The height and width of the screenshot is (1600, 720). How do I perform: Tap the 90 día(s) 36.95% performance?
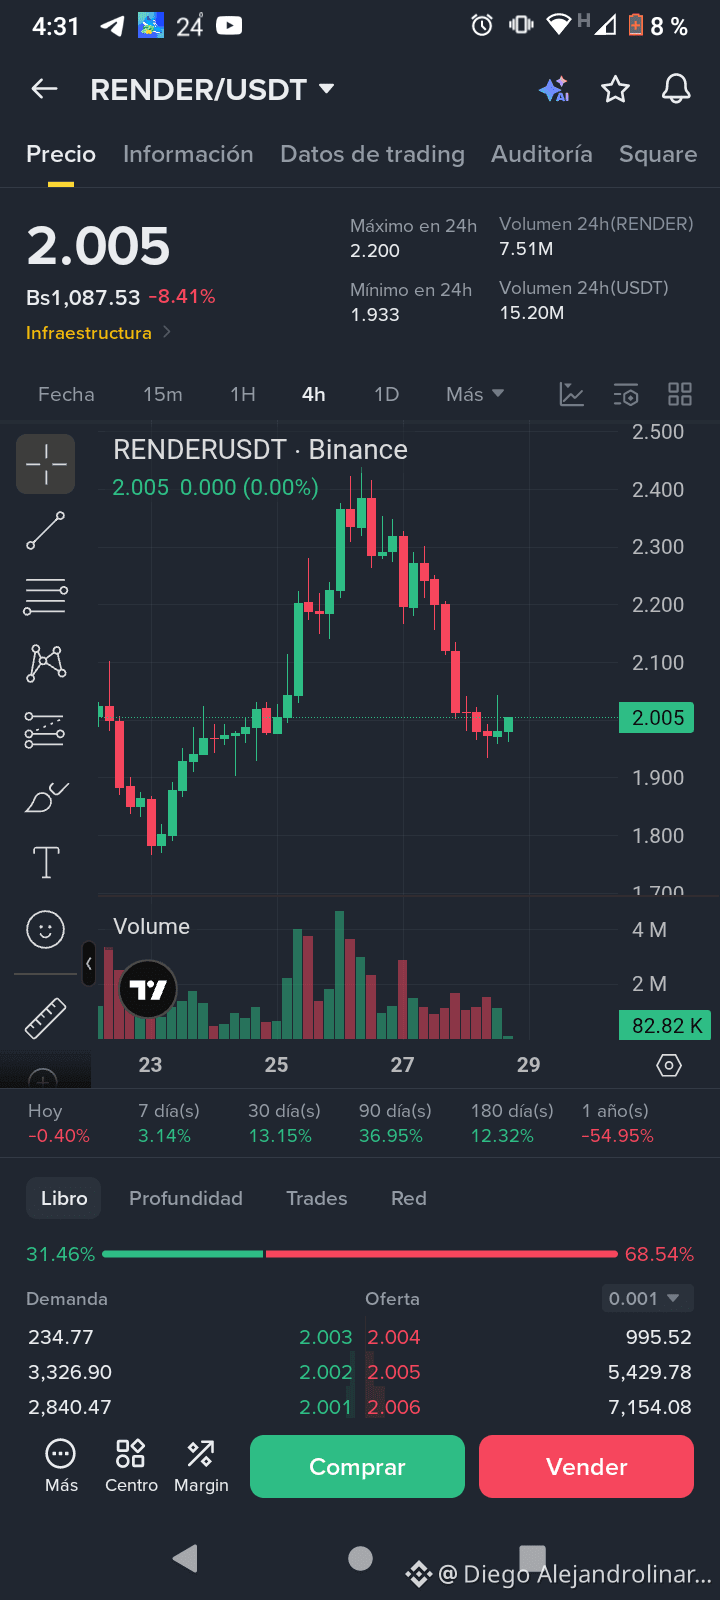[395, 1123]
